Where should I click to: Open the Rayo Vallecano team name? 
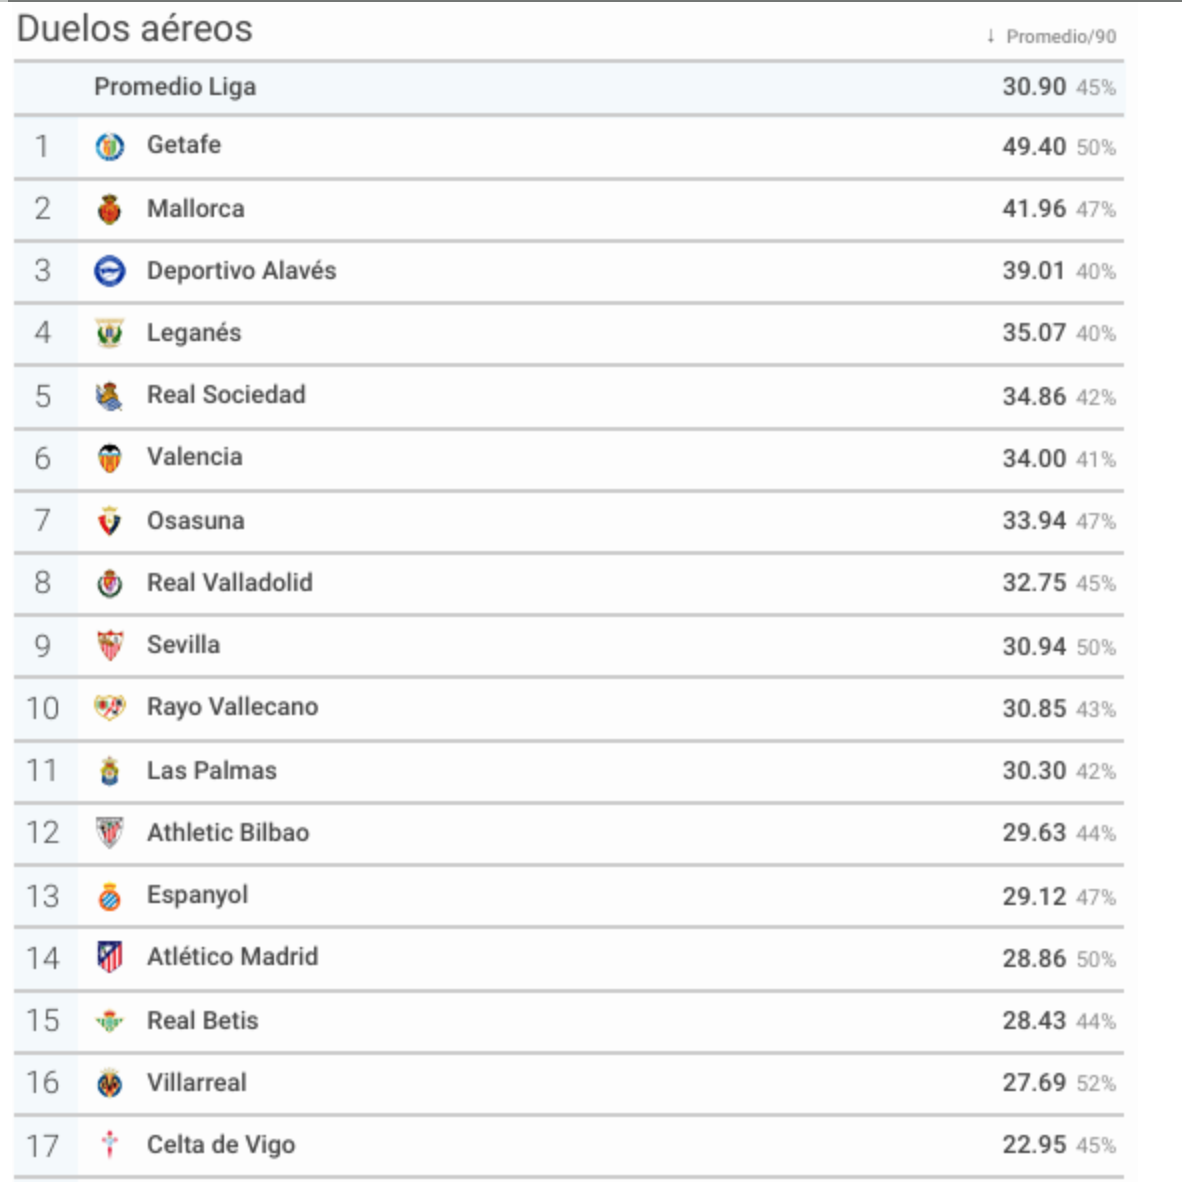pyautogui.click(x=232, y=707)
